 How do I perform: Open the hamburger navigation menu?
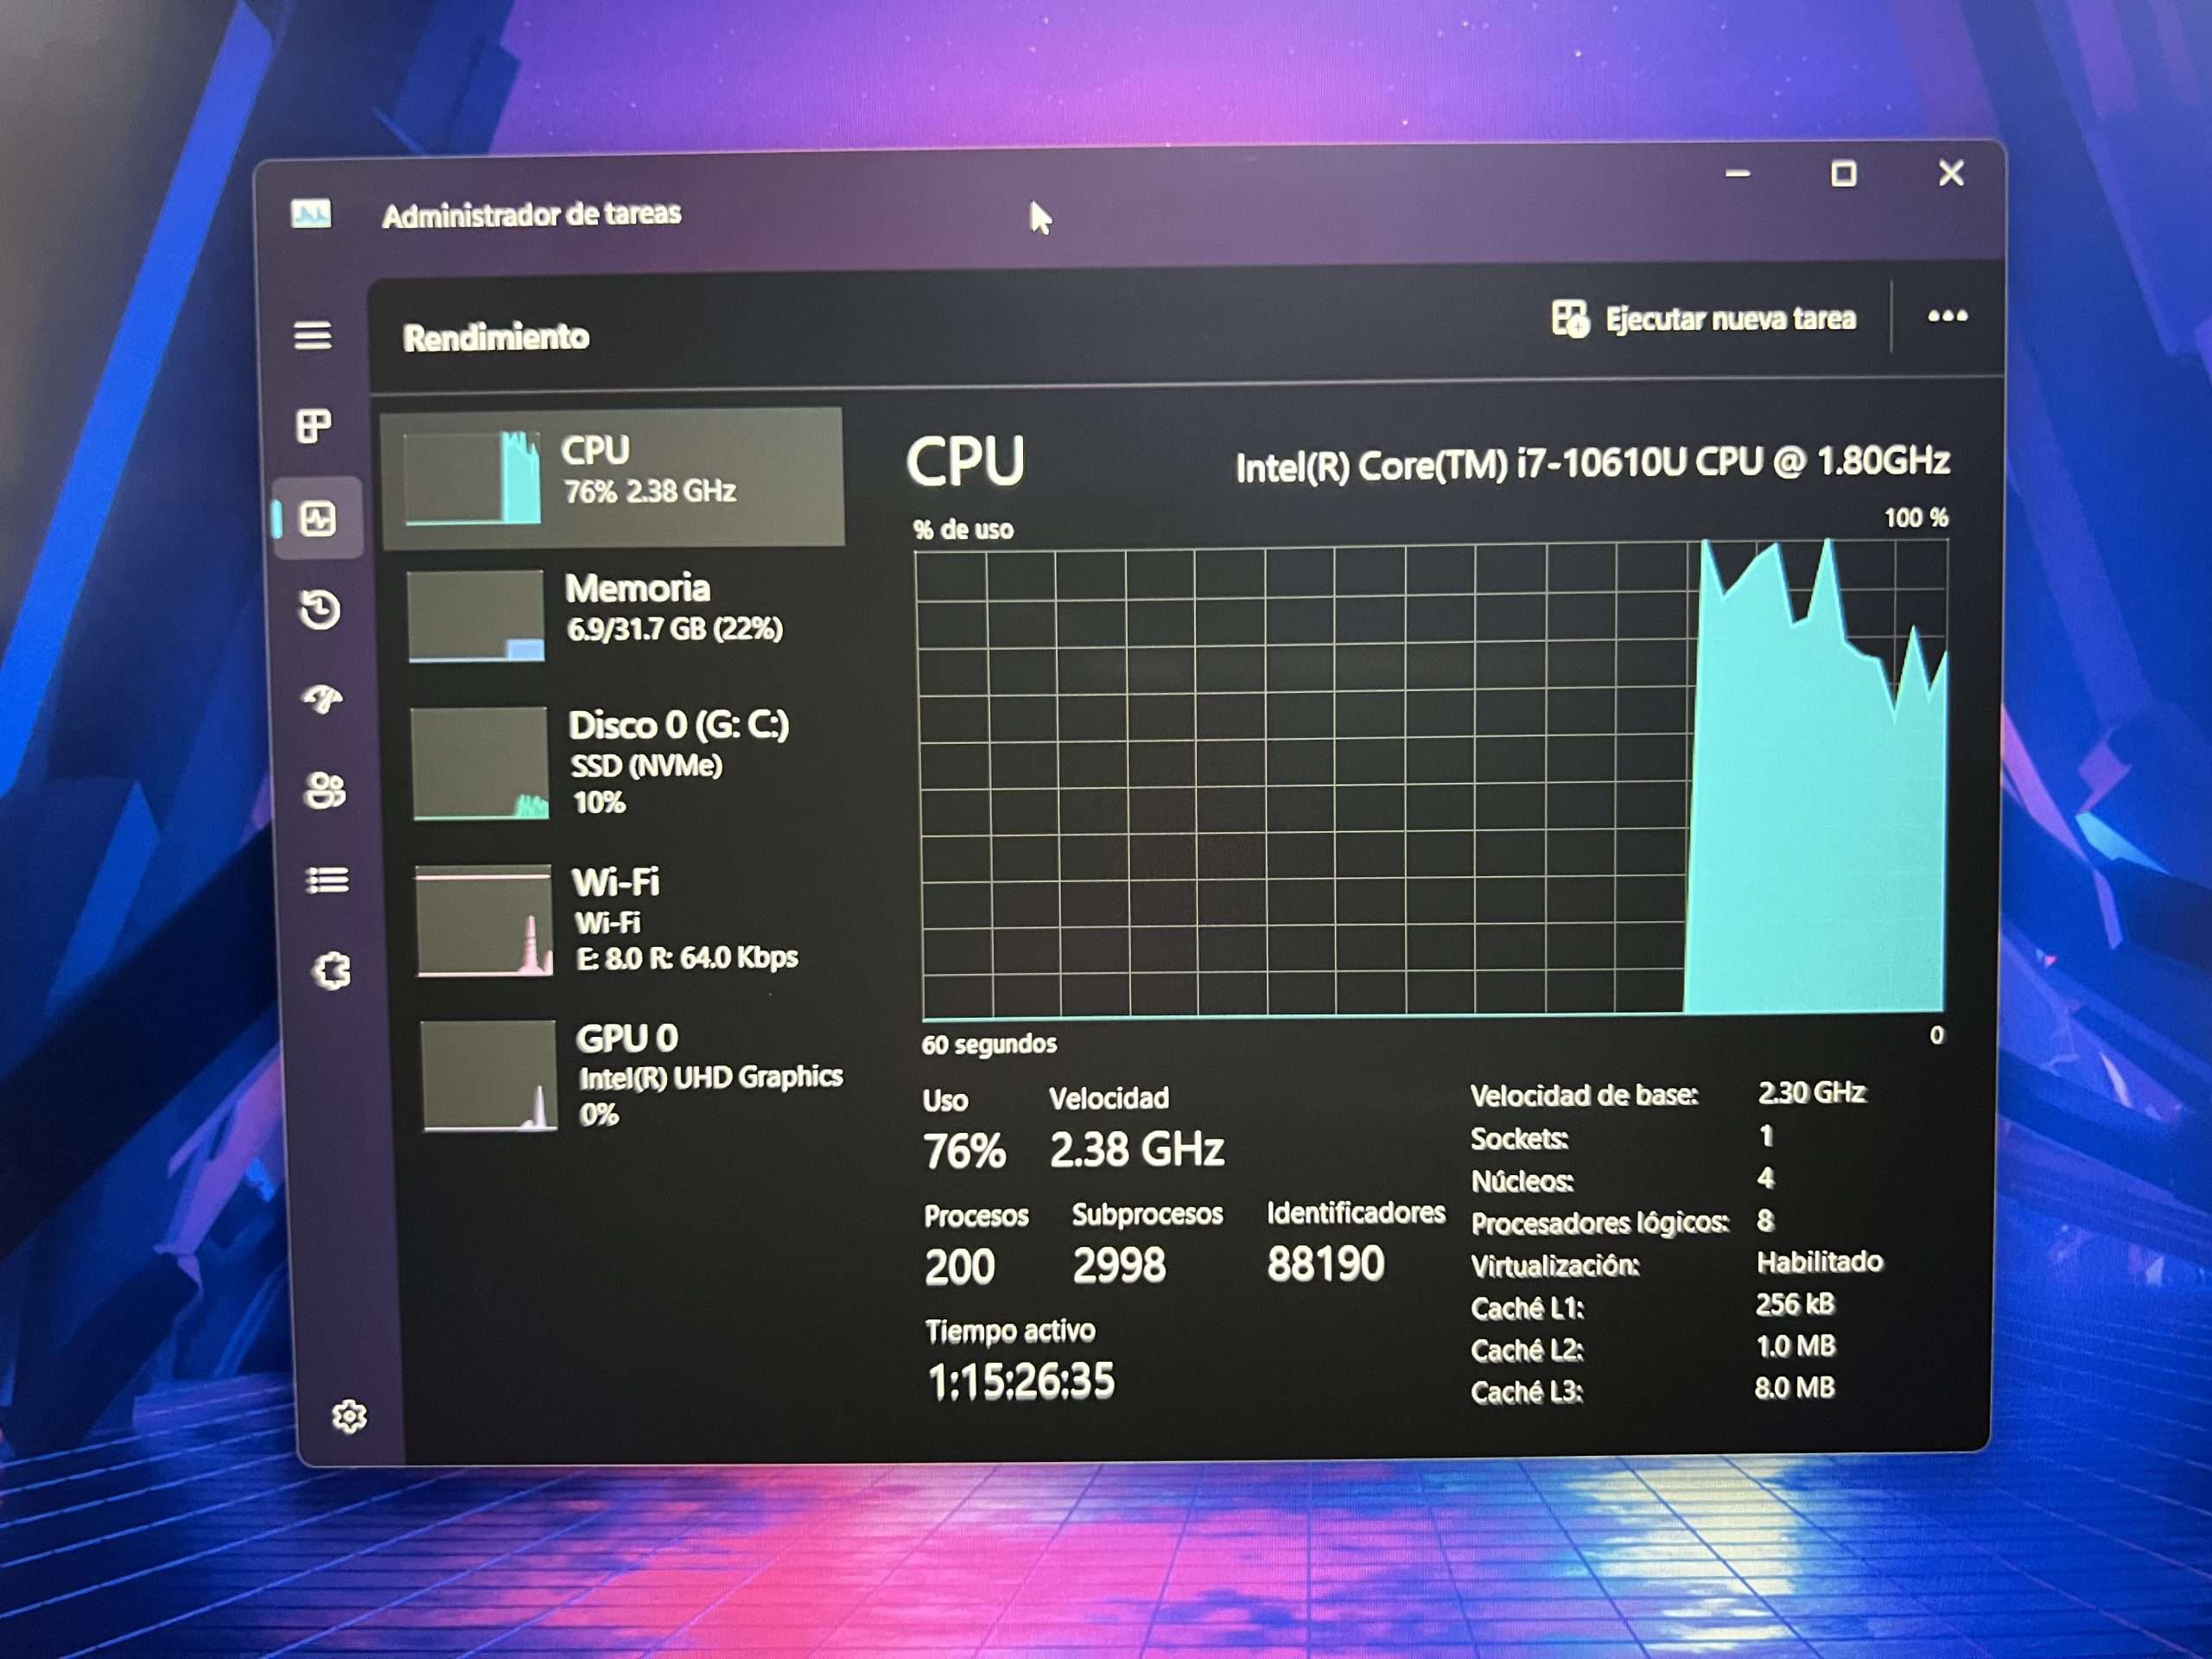pos(313,335)
